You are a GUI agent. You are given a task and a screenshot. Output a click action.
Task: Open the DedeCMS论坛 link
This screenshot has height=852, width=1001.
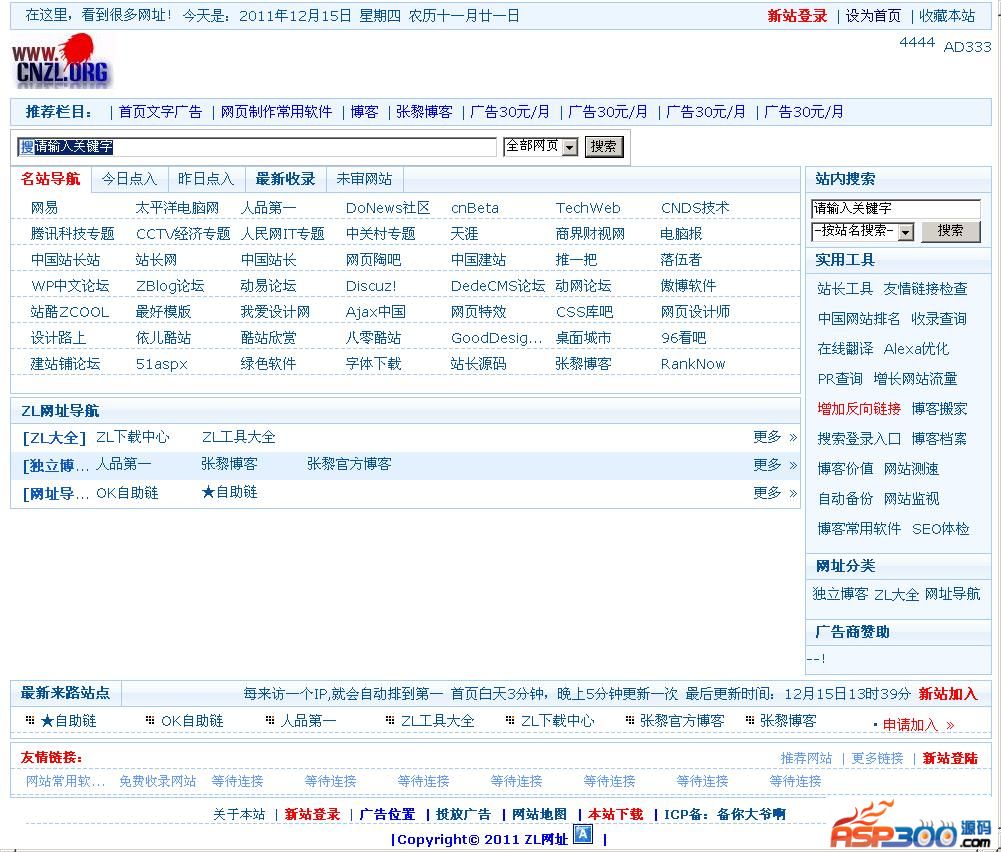(498, 286)
